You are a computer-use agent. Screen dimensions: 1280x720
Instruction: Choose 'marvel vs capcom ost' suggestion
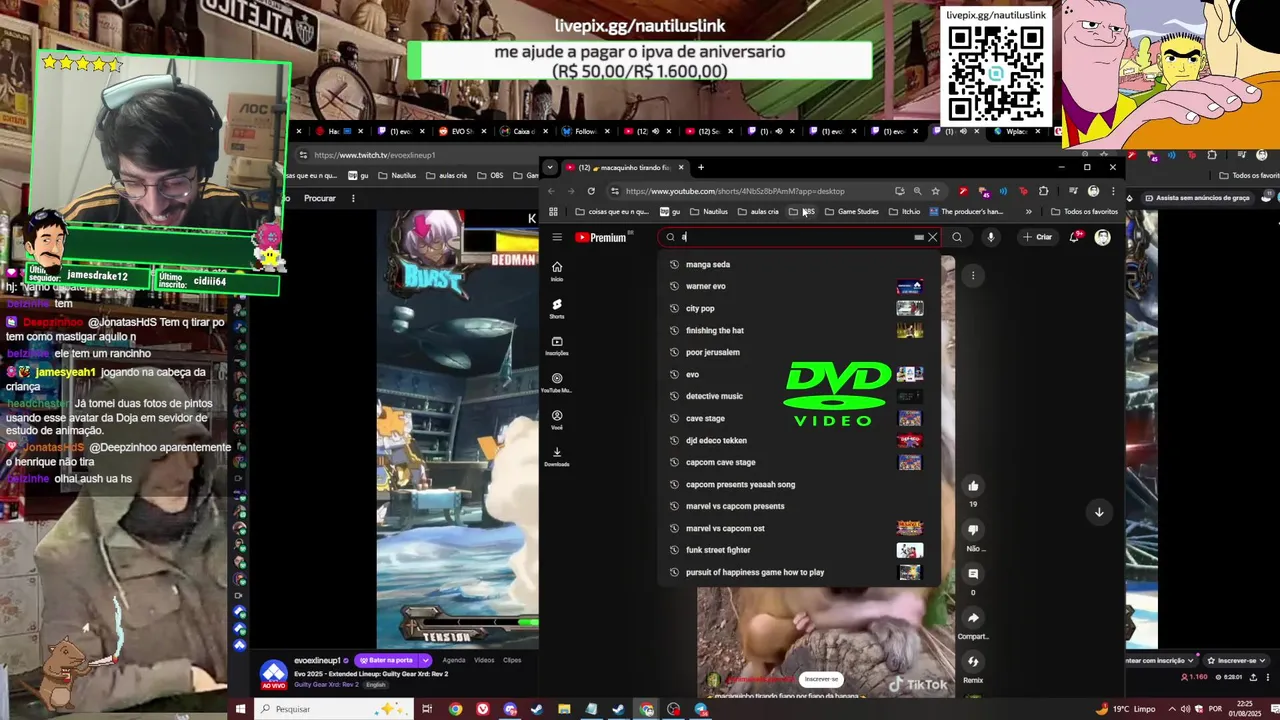798,528
